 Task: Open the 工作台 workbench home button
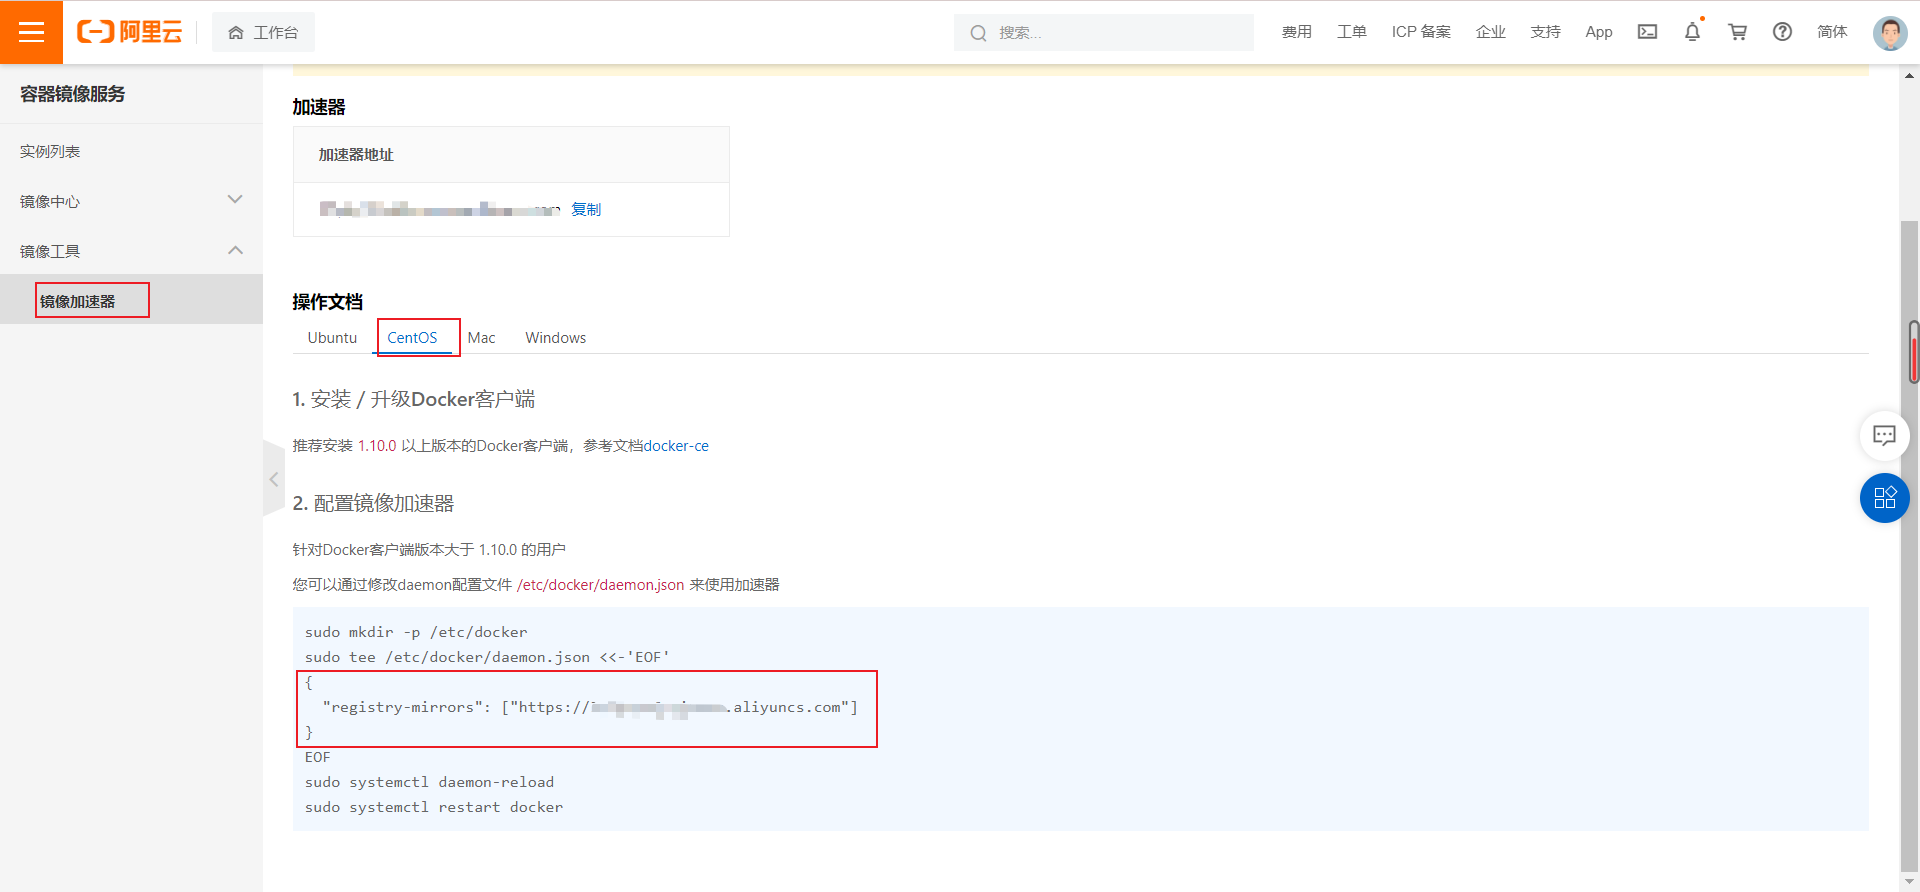pos(263,32)
